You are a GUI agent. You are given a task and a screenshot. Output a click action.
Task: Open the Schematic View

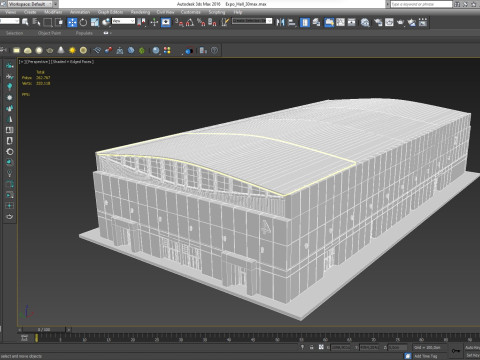[352, 22]
